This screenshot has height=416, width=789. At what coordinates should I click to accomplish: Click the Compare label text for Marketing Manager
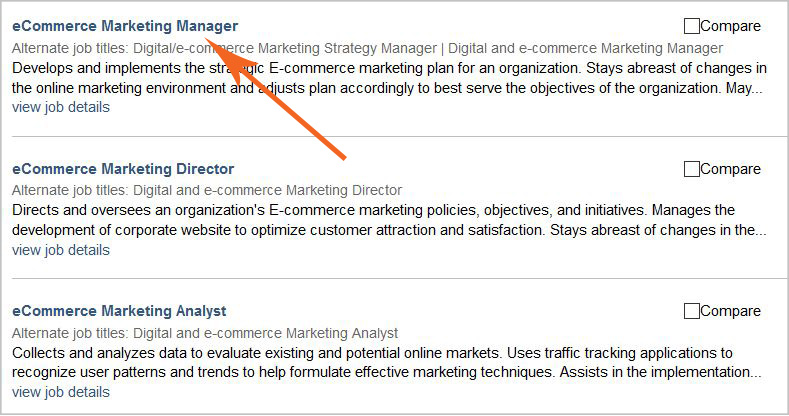click(x=731, y=26)
